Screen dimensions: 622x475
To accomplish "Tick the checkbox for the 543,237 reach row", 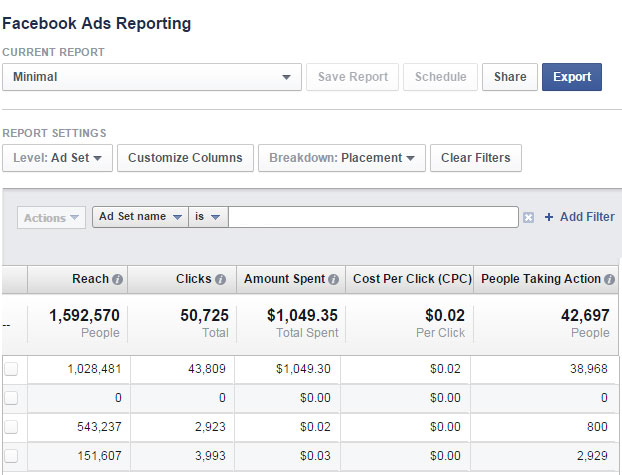I will pos(11,427).
